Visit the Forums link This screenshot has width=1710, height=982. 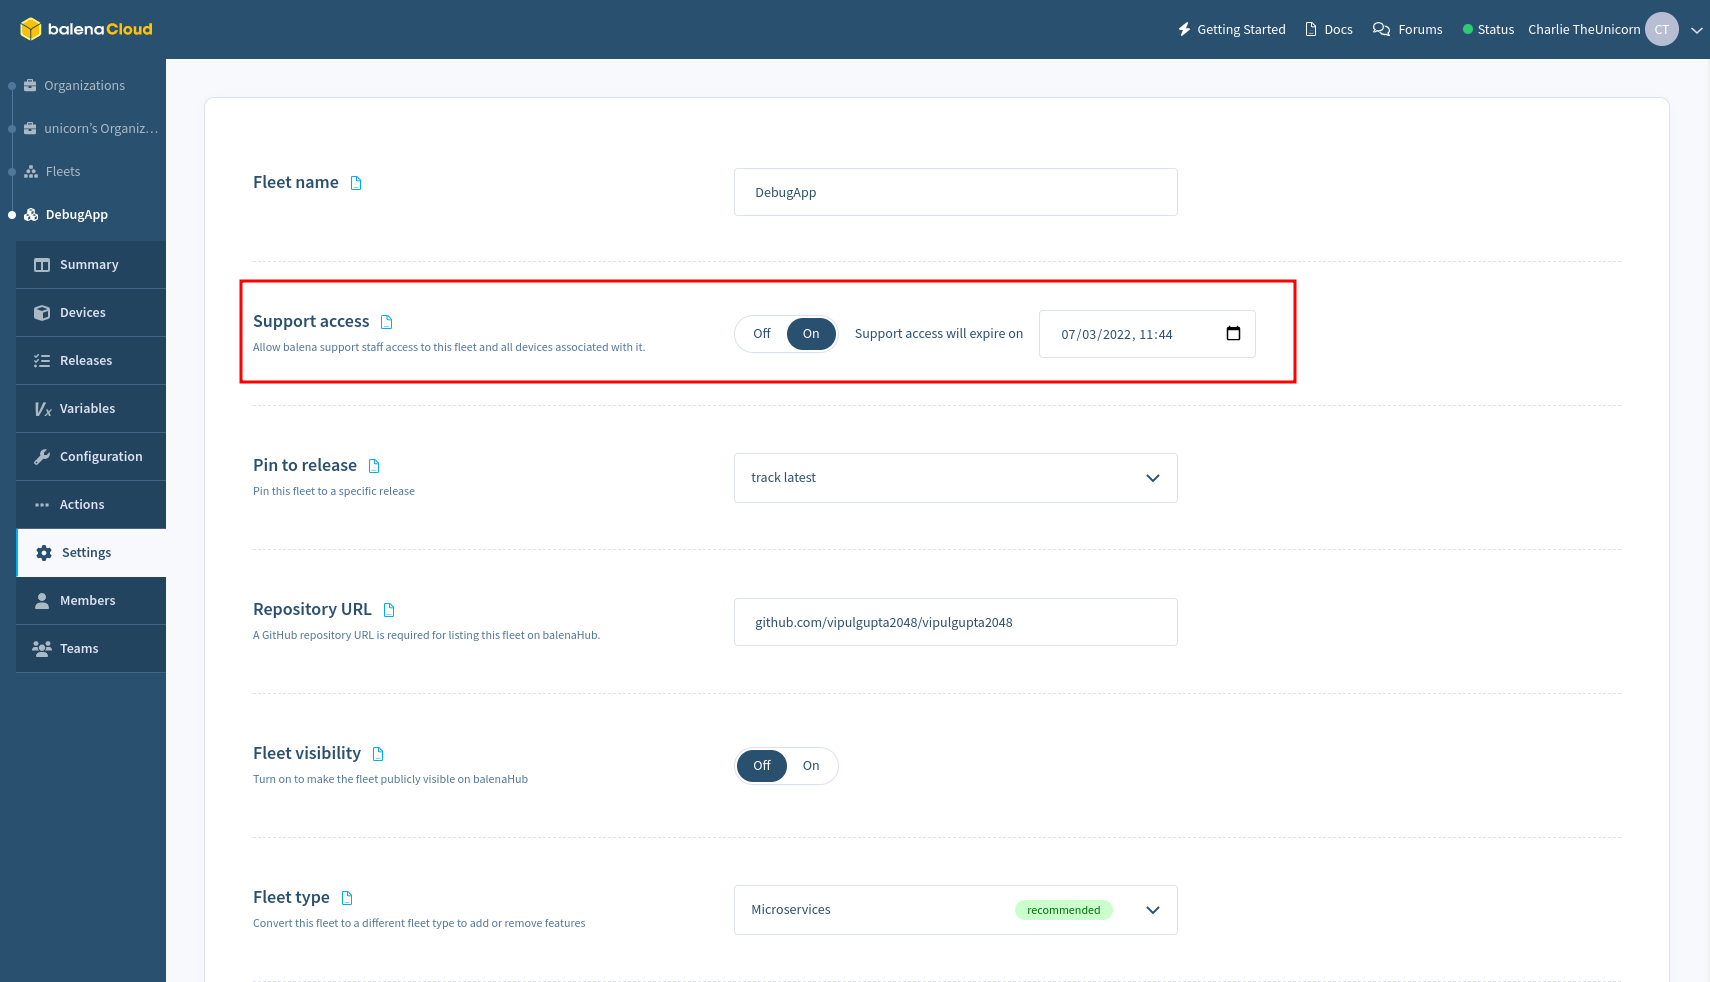point(1408,30)
